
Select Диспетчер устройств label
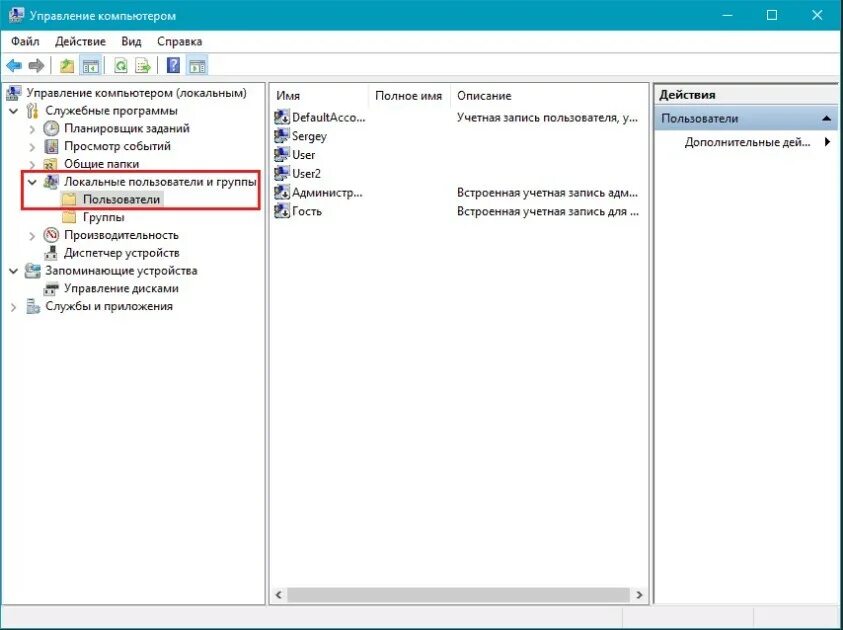(122, 253)
